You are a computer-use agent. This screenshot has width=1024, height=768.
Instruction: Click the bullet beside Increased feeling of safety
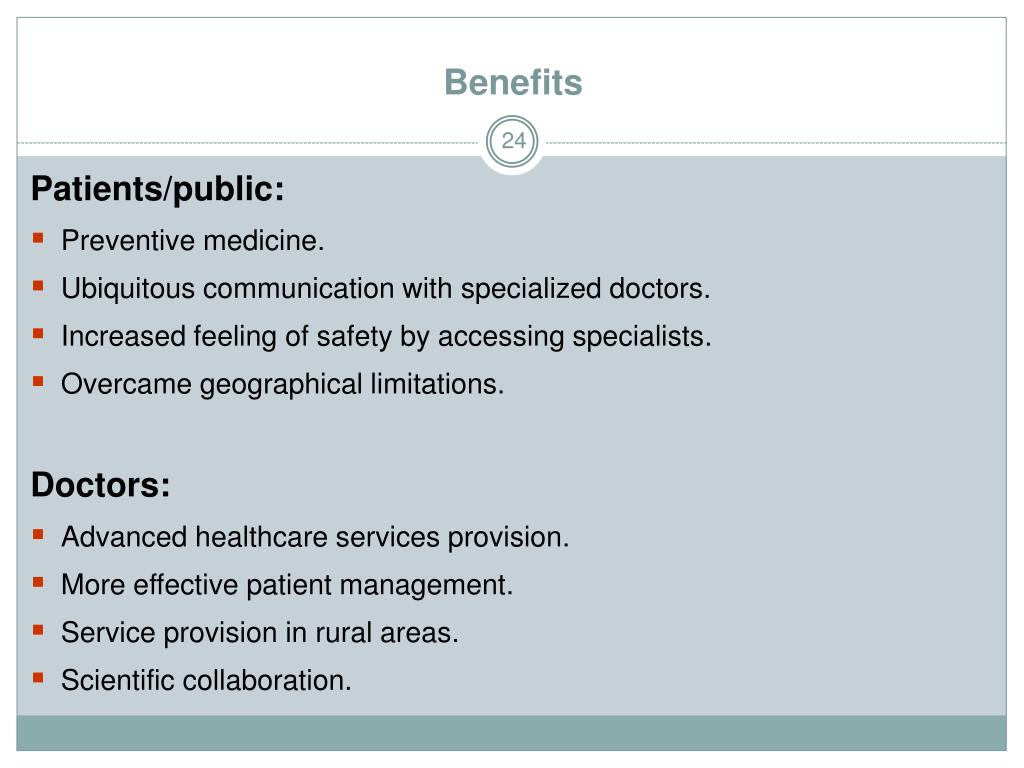pyautogui.click(x=39, y=334)
